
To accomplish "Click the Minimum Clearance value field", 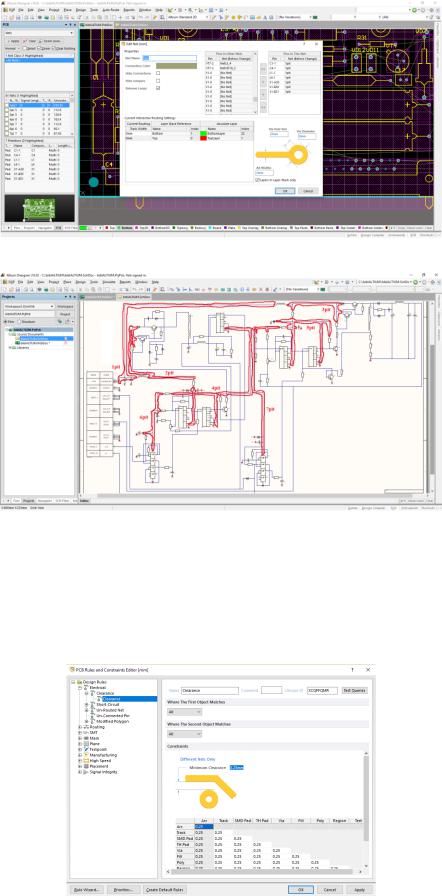I will point(236,767).
